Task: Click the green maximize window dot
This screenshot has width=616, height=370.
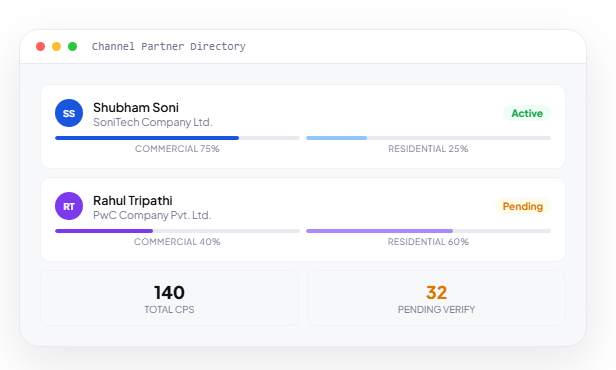Action: (x=72, y=46)
